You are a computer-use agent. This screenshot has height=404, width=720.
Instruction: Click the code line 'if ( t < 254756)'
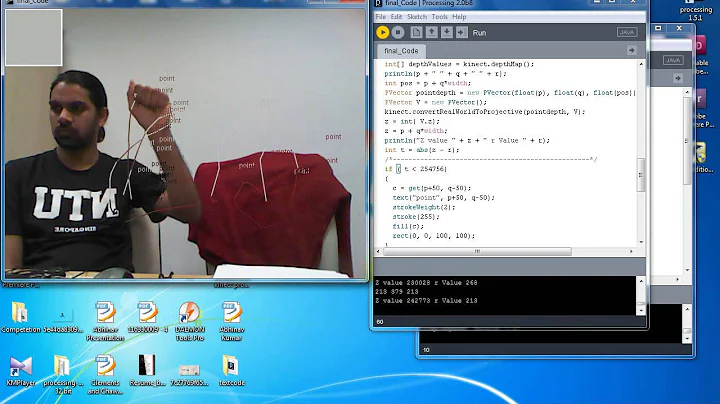click(x=416, y=169)
